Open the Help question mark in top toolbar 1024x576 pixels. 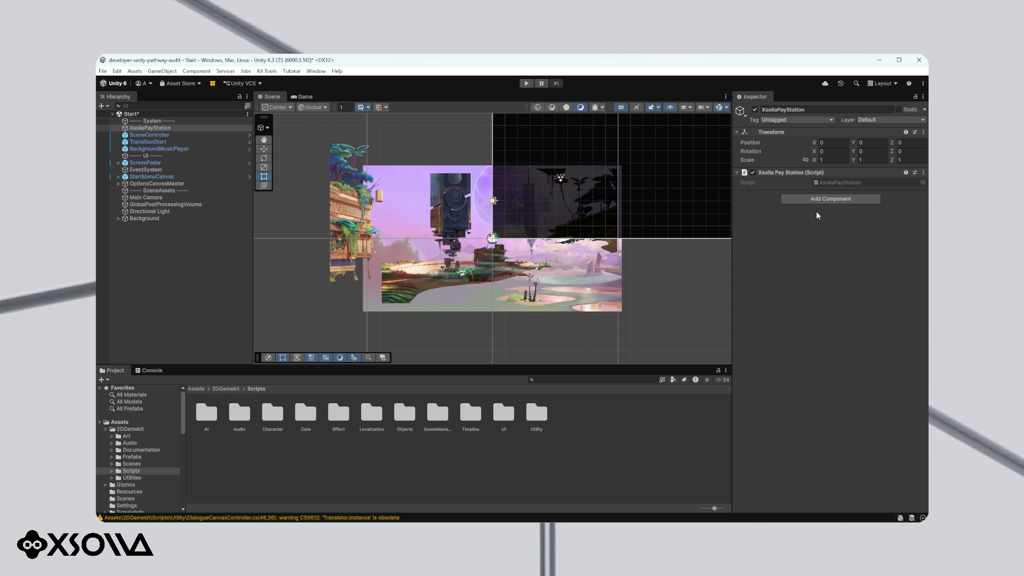tap(909, 84)
